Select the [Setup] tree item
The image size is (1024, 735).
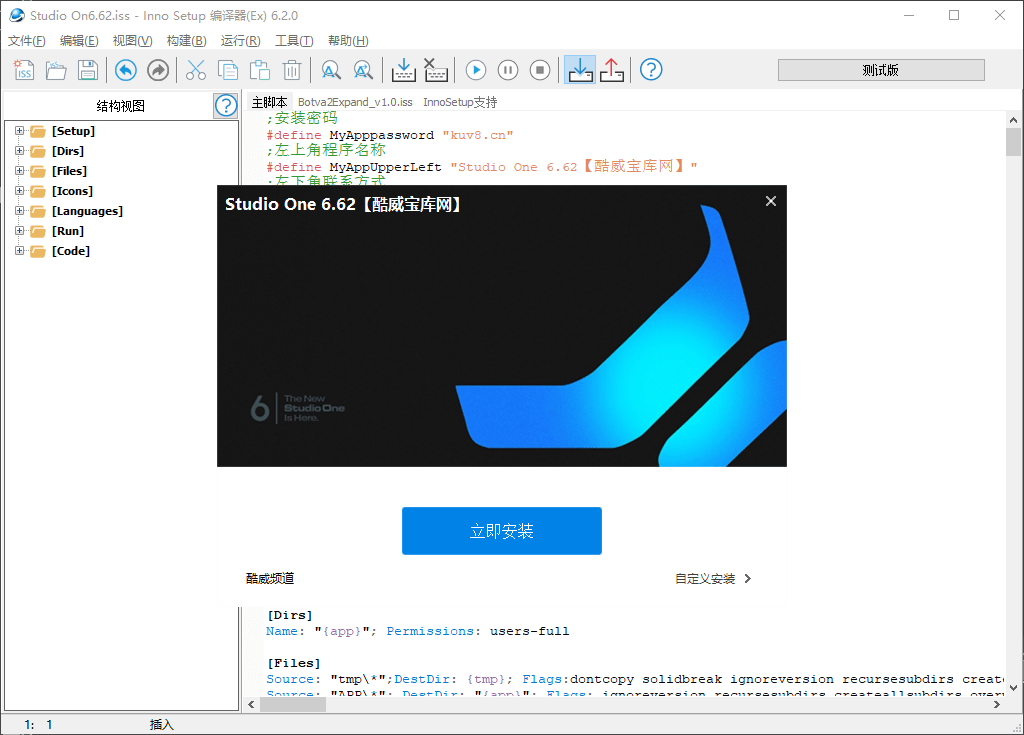pyautogui.click(x=73, y=131)
